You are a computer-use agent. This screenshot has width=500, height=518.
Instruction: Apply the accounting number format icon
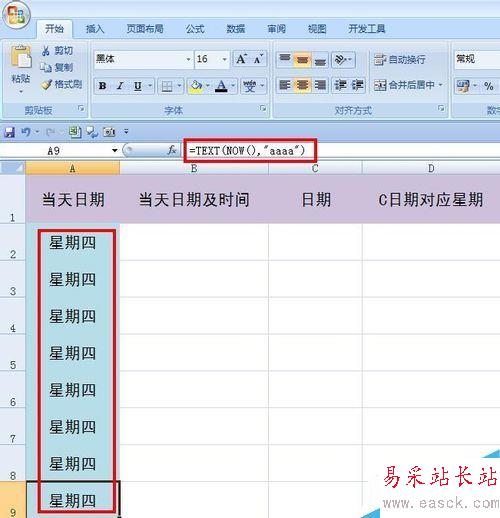tap(463, 86)
